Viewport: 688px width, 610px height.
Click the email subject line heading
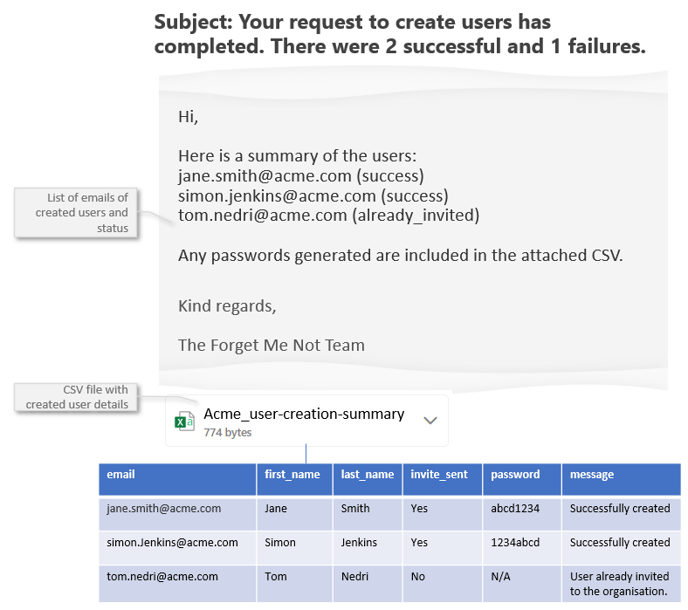[400, 34]
